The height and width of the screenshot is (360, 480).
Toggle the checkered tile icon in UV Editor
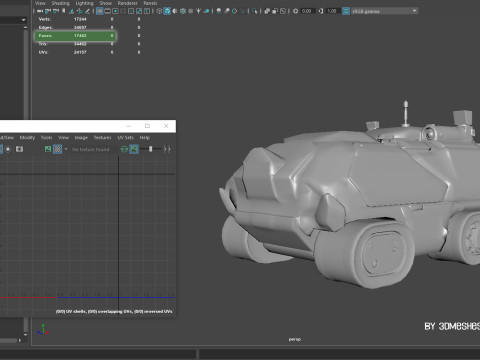pos(58,149)
